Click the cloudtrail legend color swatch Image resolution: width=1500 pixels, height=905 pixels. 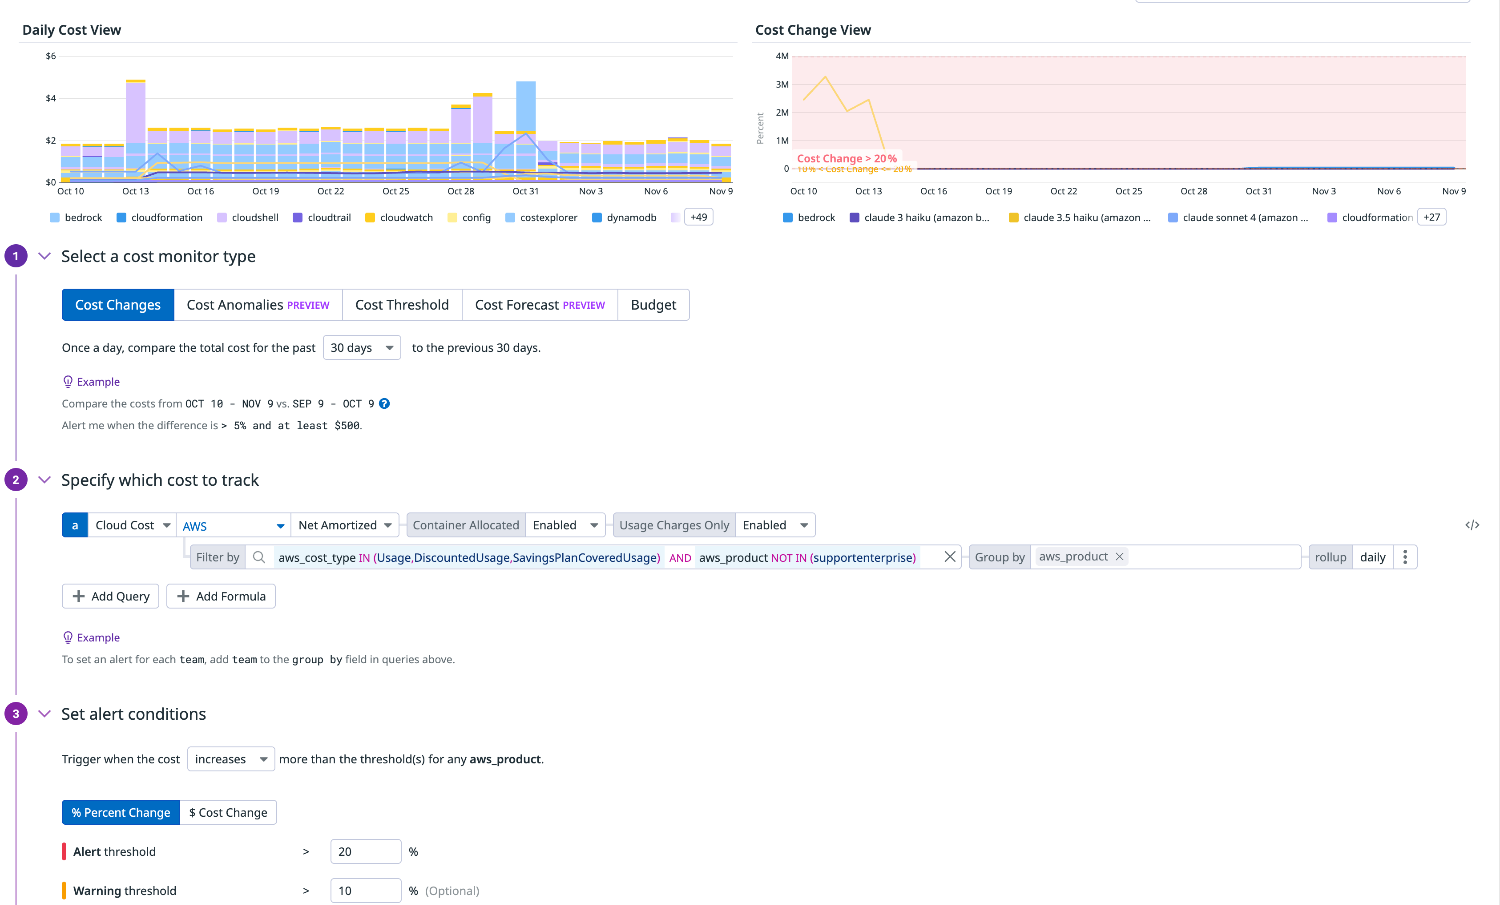[x=298, y=218]
